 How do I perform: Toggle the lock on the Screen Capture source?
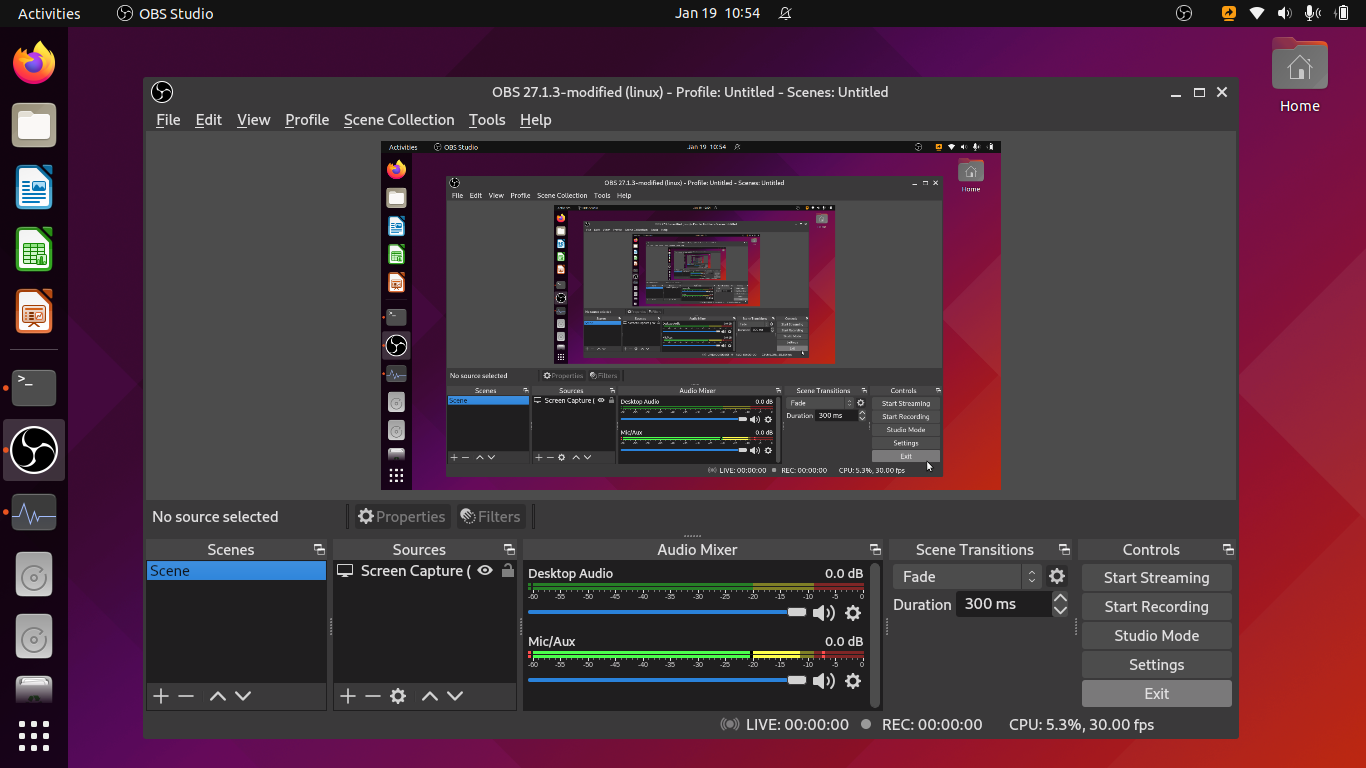[508, 571]
